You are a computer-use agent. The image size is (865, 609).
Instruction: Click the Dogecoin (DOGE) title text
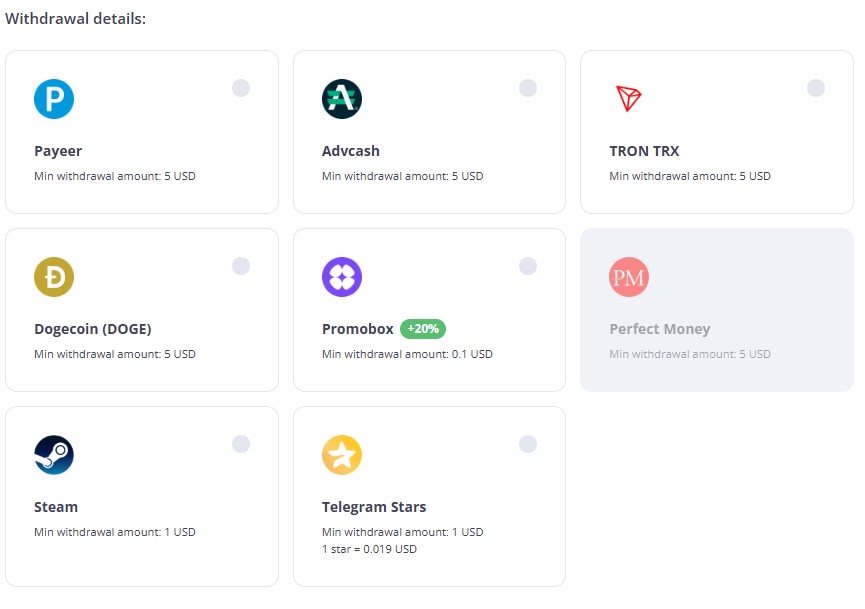click(93, 329)
